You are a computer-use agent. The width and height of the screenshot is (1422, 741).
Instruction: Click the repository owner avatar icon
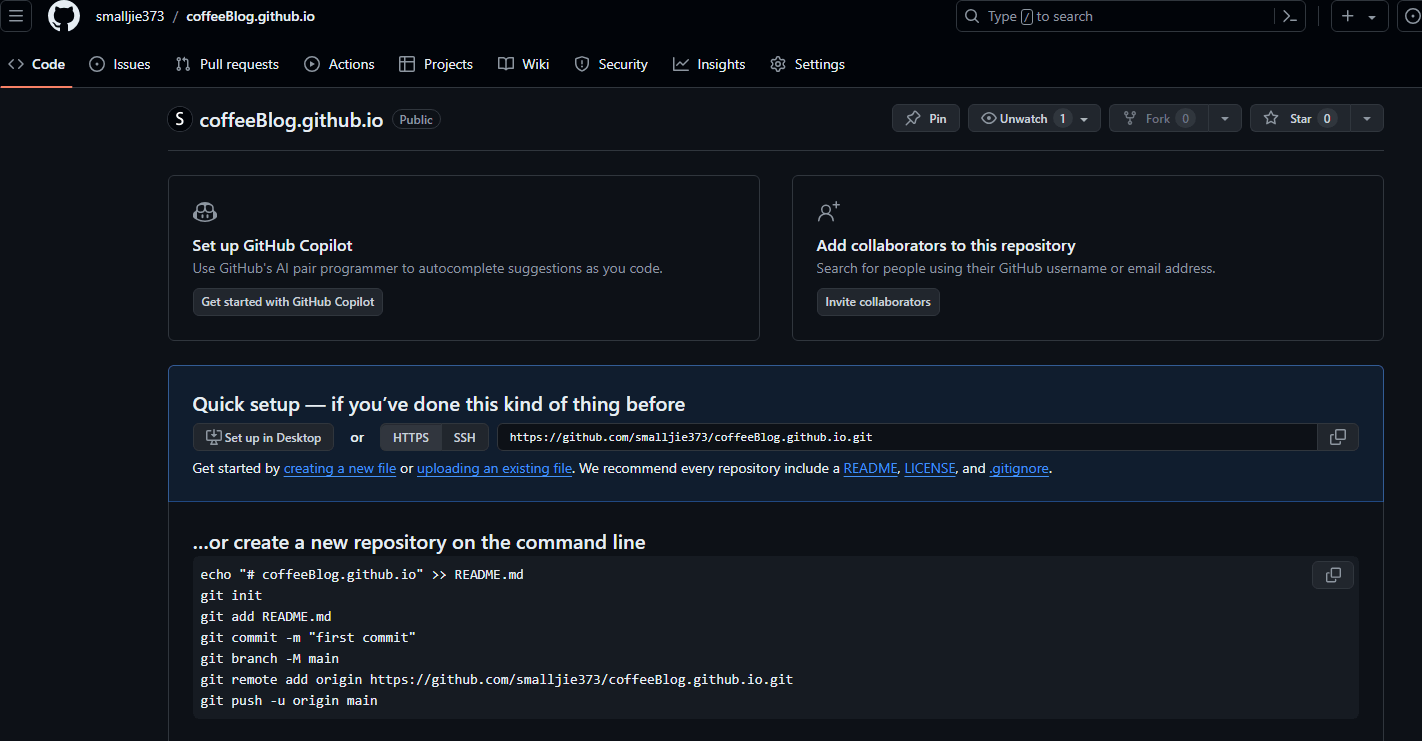tap(179, 119)
